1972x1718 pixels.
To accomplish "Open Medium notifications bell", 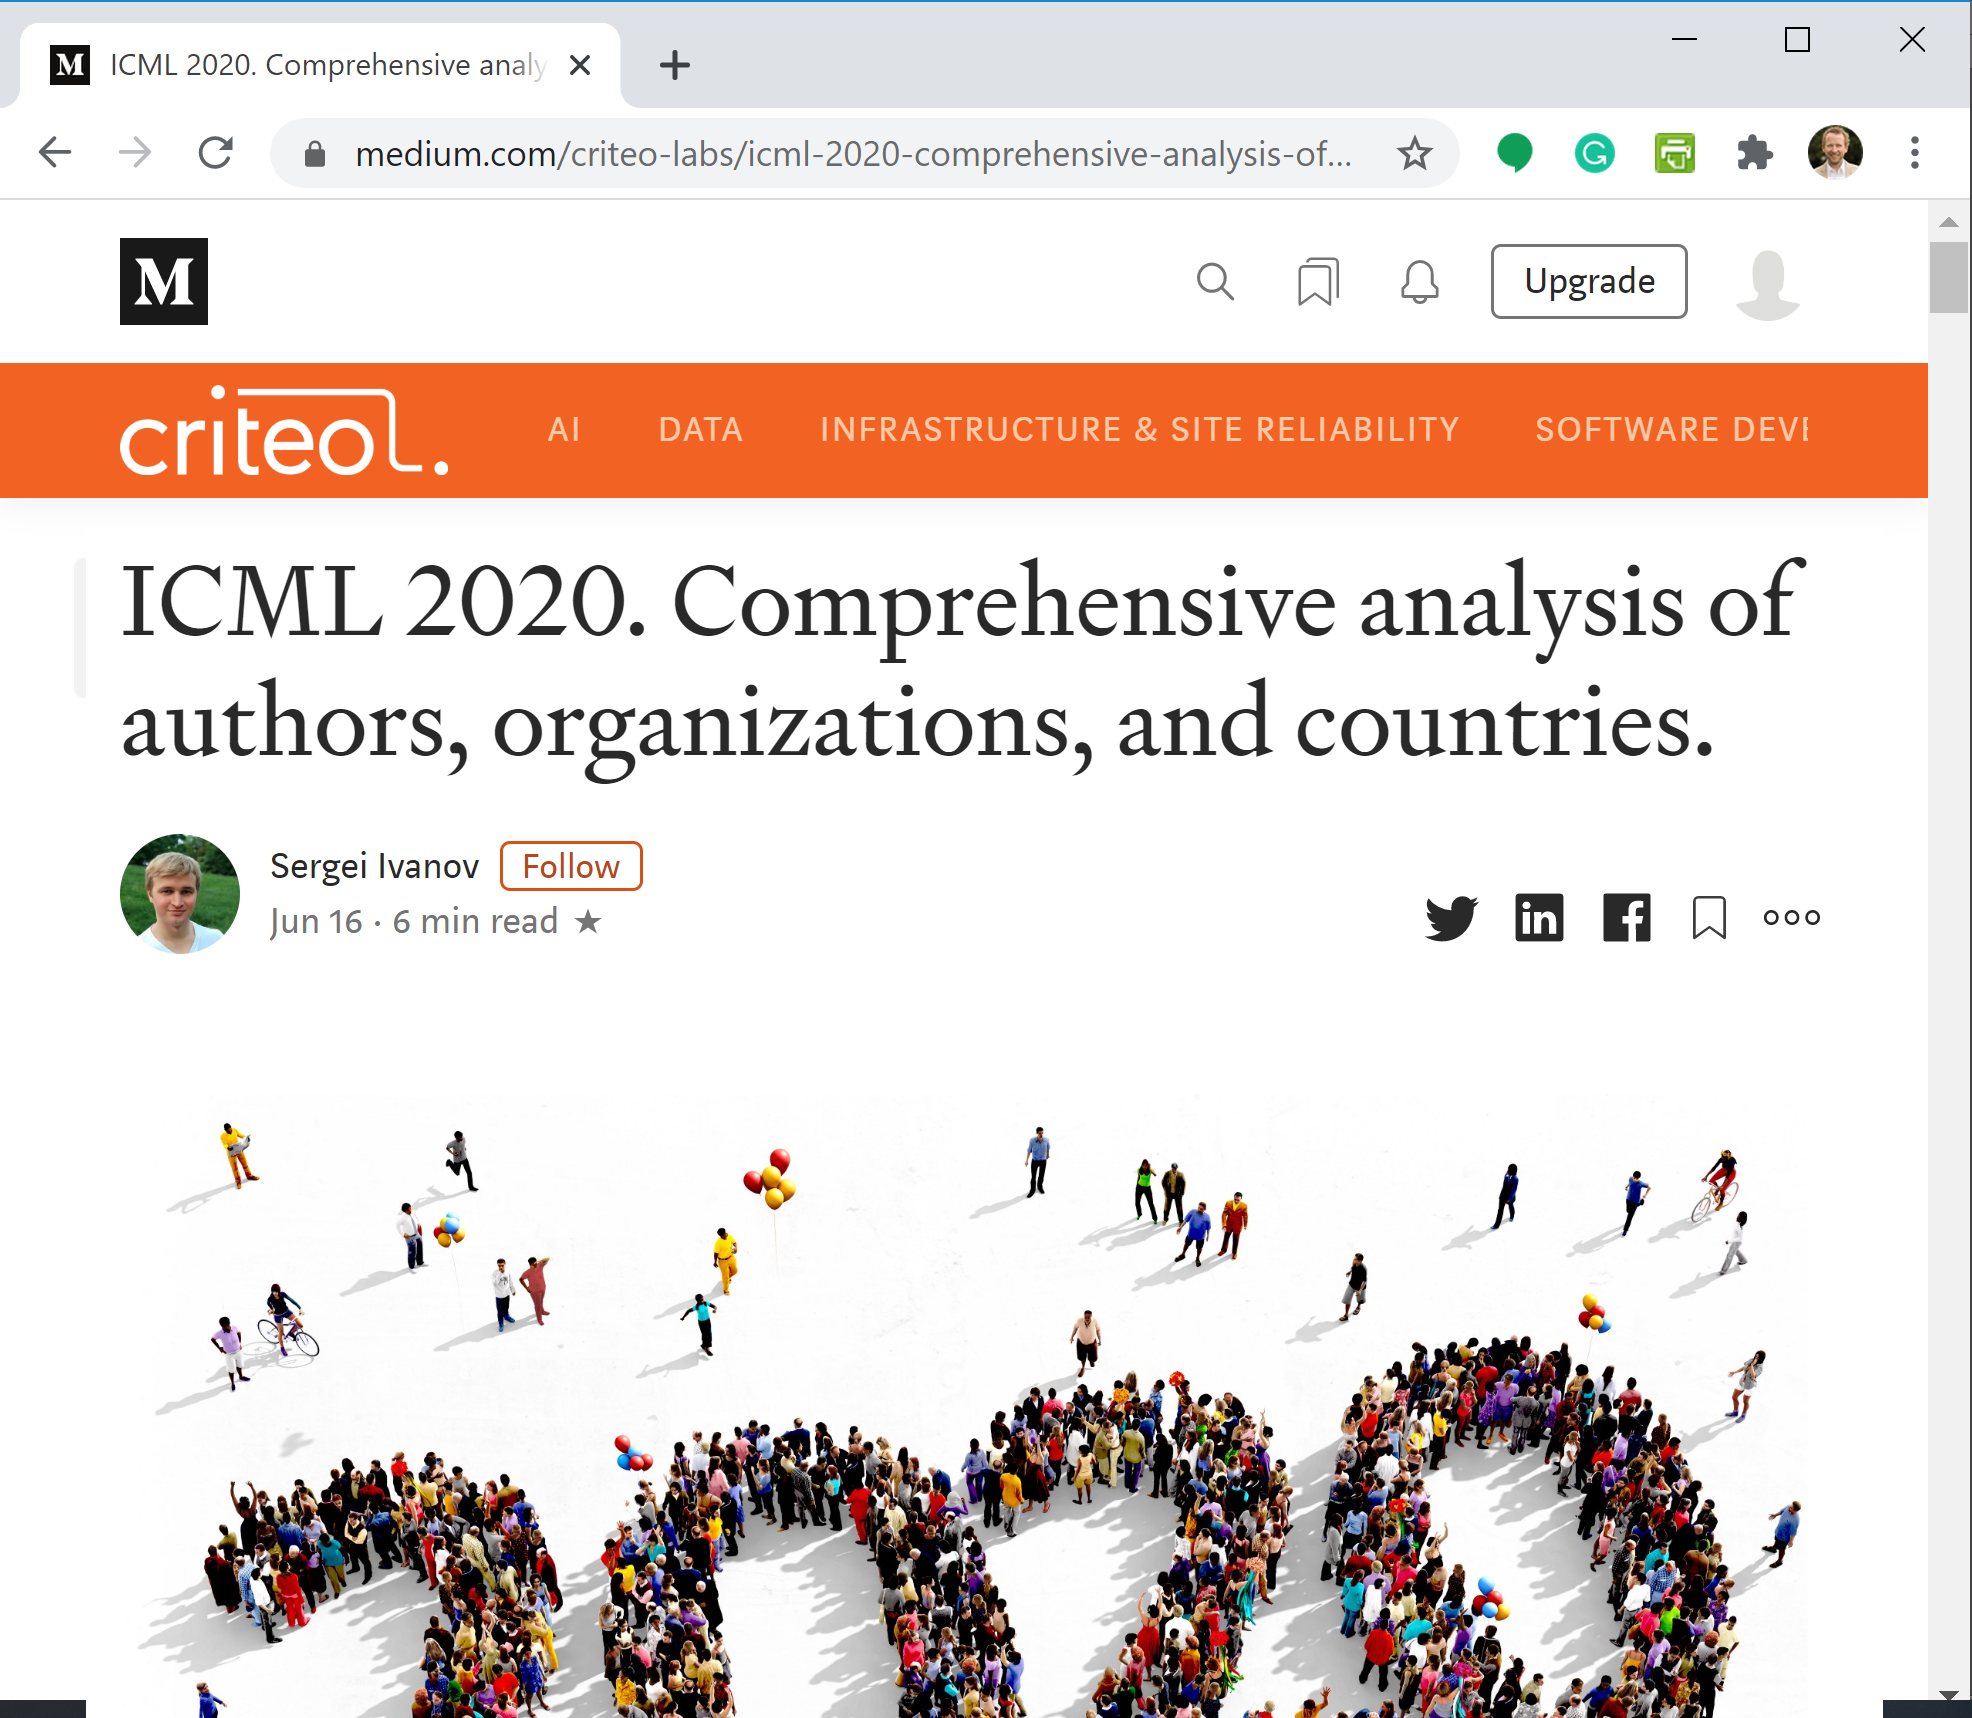I will 1419,282.
